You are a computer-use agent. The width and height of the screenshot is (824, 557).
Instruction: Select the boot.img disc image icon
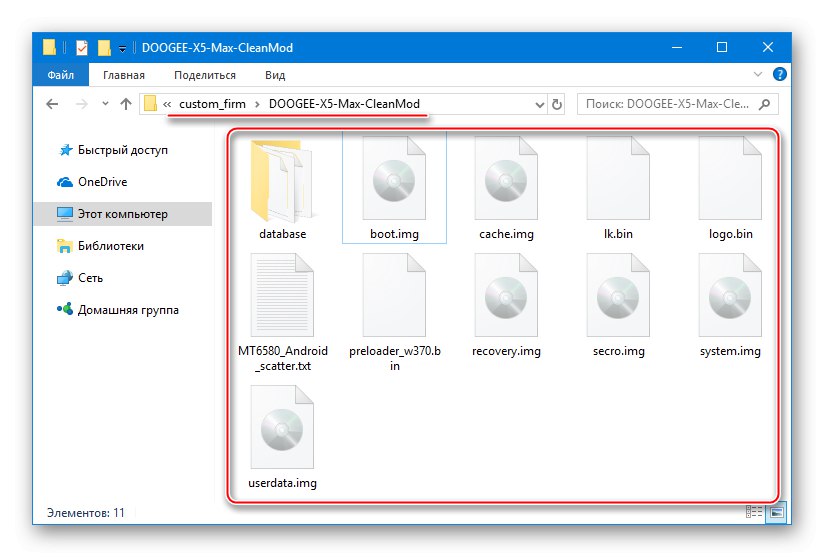(x=394, y=179)
